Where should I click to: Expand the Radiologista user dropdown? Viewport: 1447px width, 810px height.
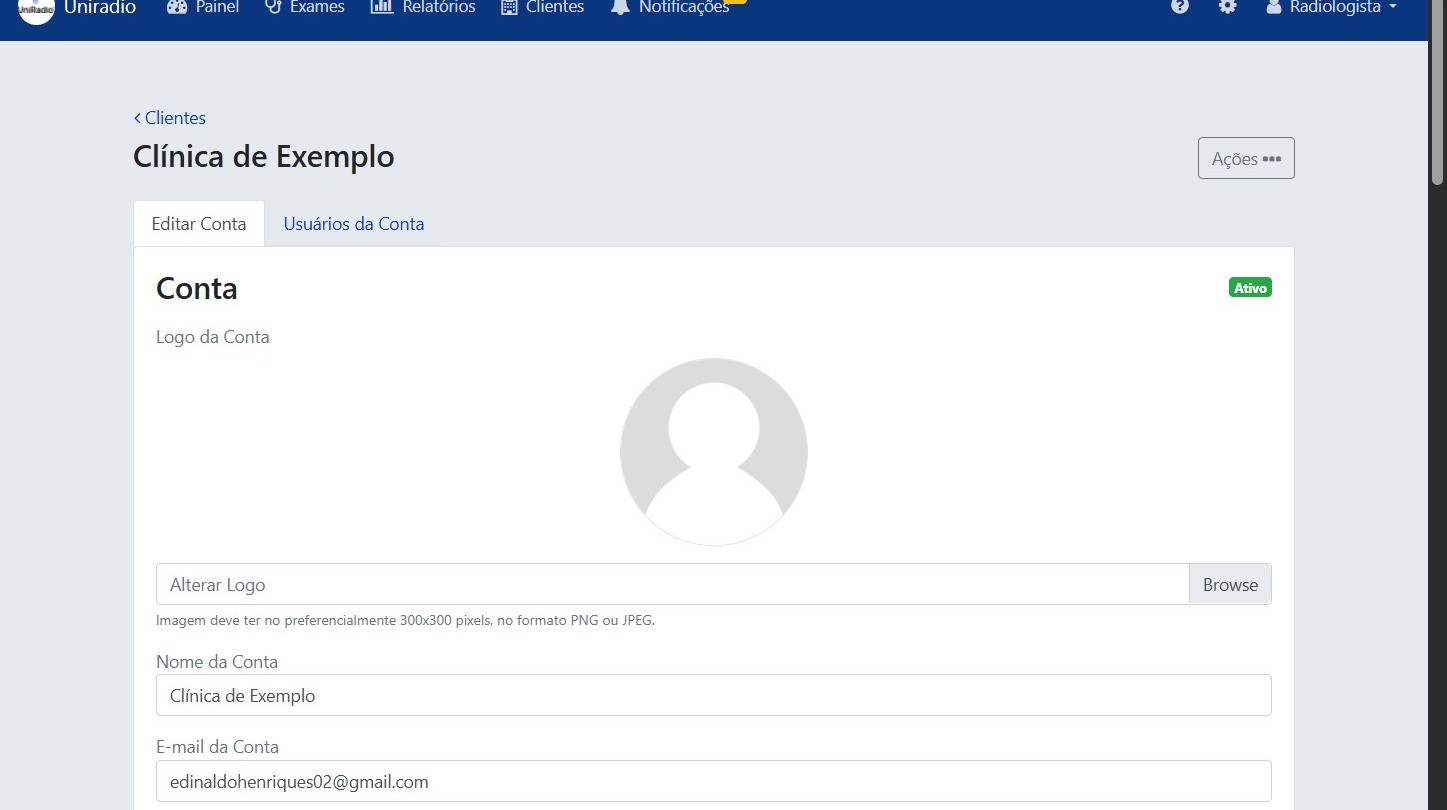1334,7
